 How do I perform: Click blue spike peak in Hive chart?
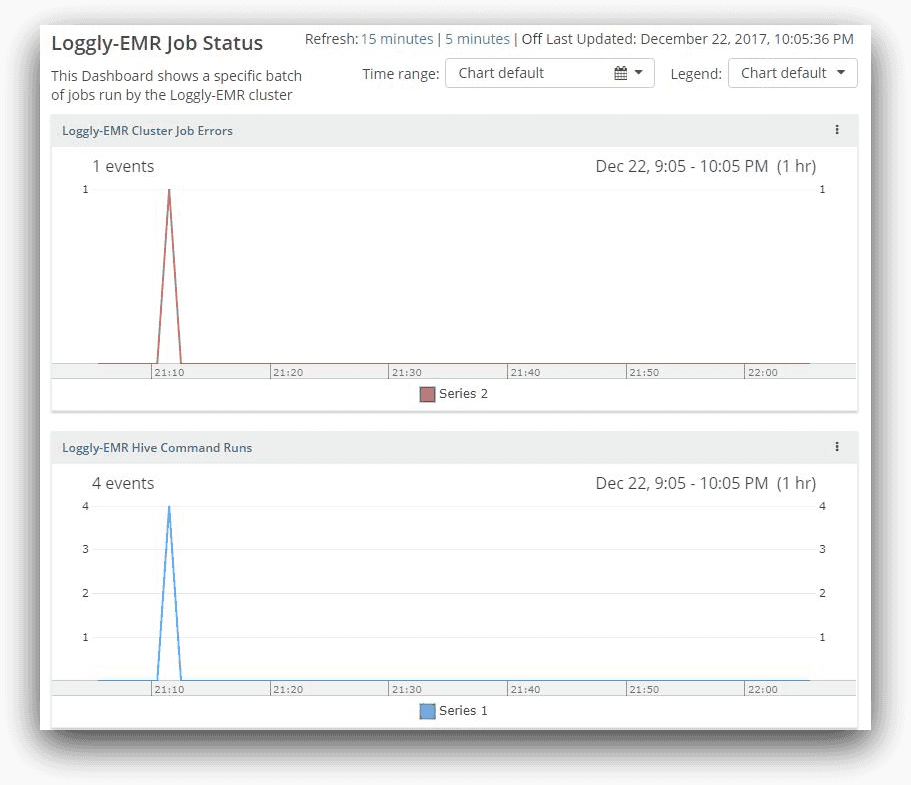[x=169, y=507]
